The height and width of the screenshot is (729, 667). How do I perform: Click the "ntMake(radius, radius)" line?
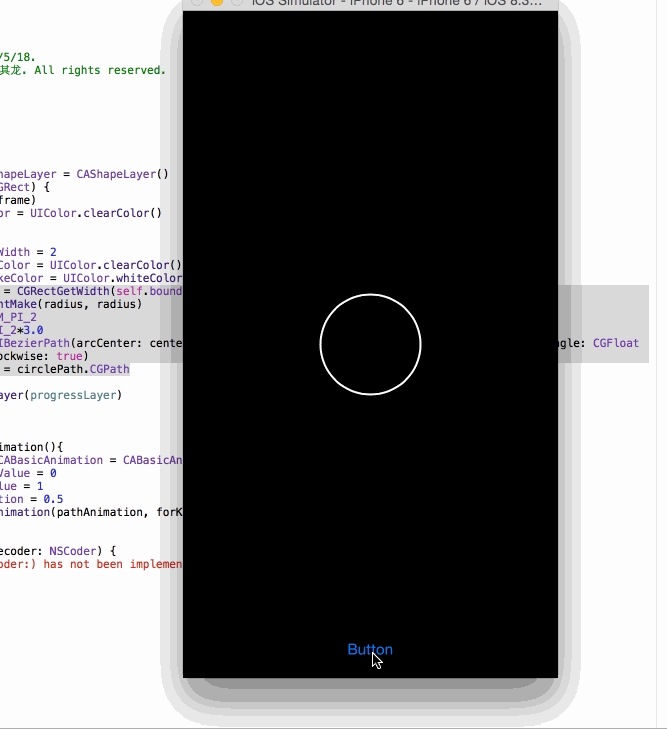(71, 305)
